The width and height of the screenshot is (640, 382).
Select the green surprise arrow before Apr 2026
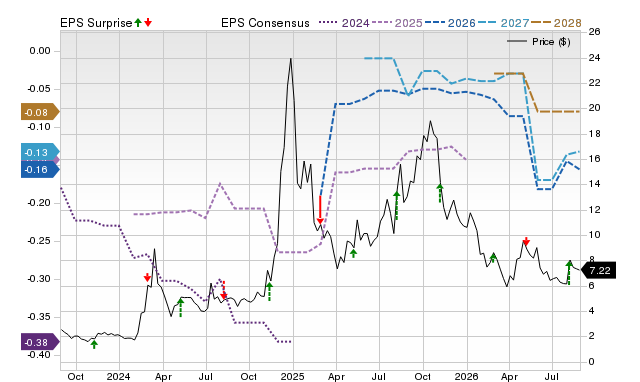point(493,258)
